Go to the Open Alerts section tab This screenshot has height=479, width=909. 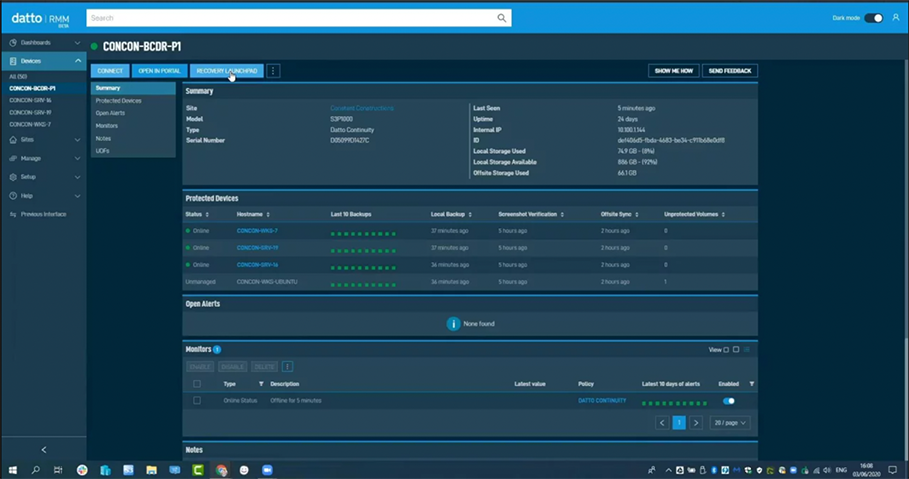(x=110, y=113)
